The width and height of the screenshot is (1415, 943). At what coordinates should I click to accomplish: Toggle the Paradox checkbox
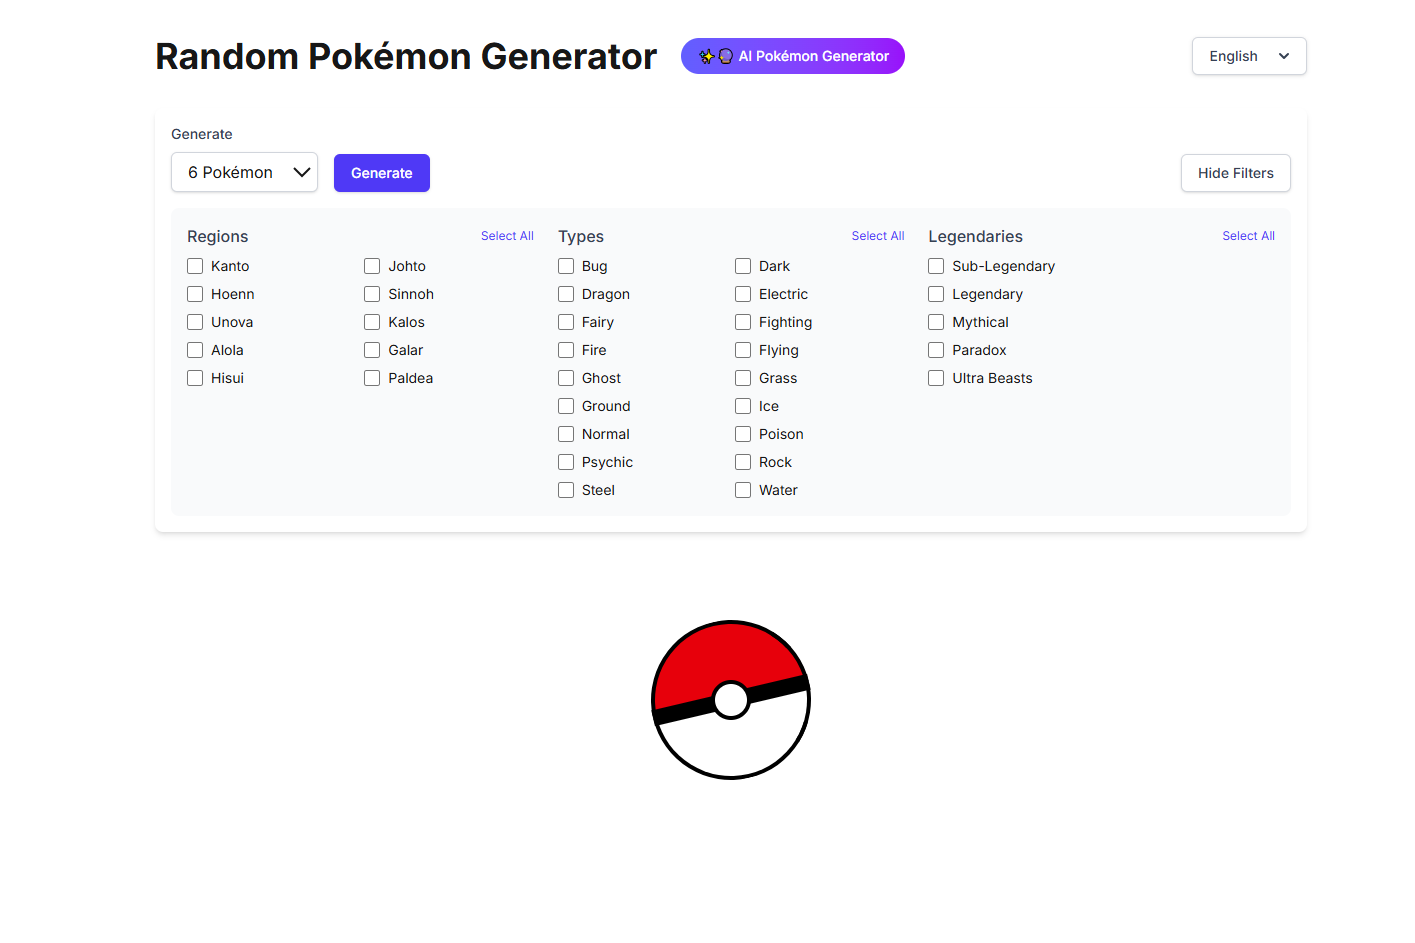[x=936, y=350]
